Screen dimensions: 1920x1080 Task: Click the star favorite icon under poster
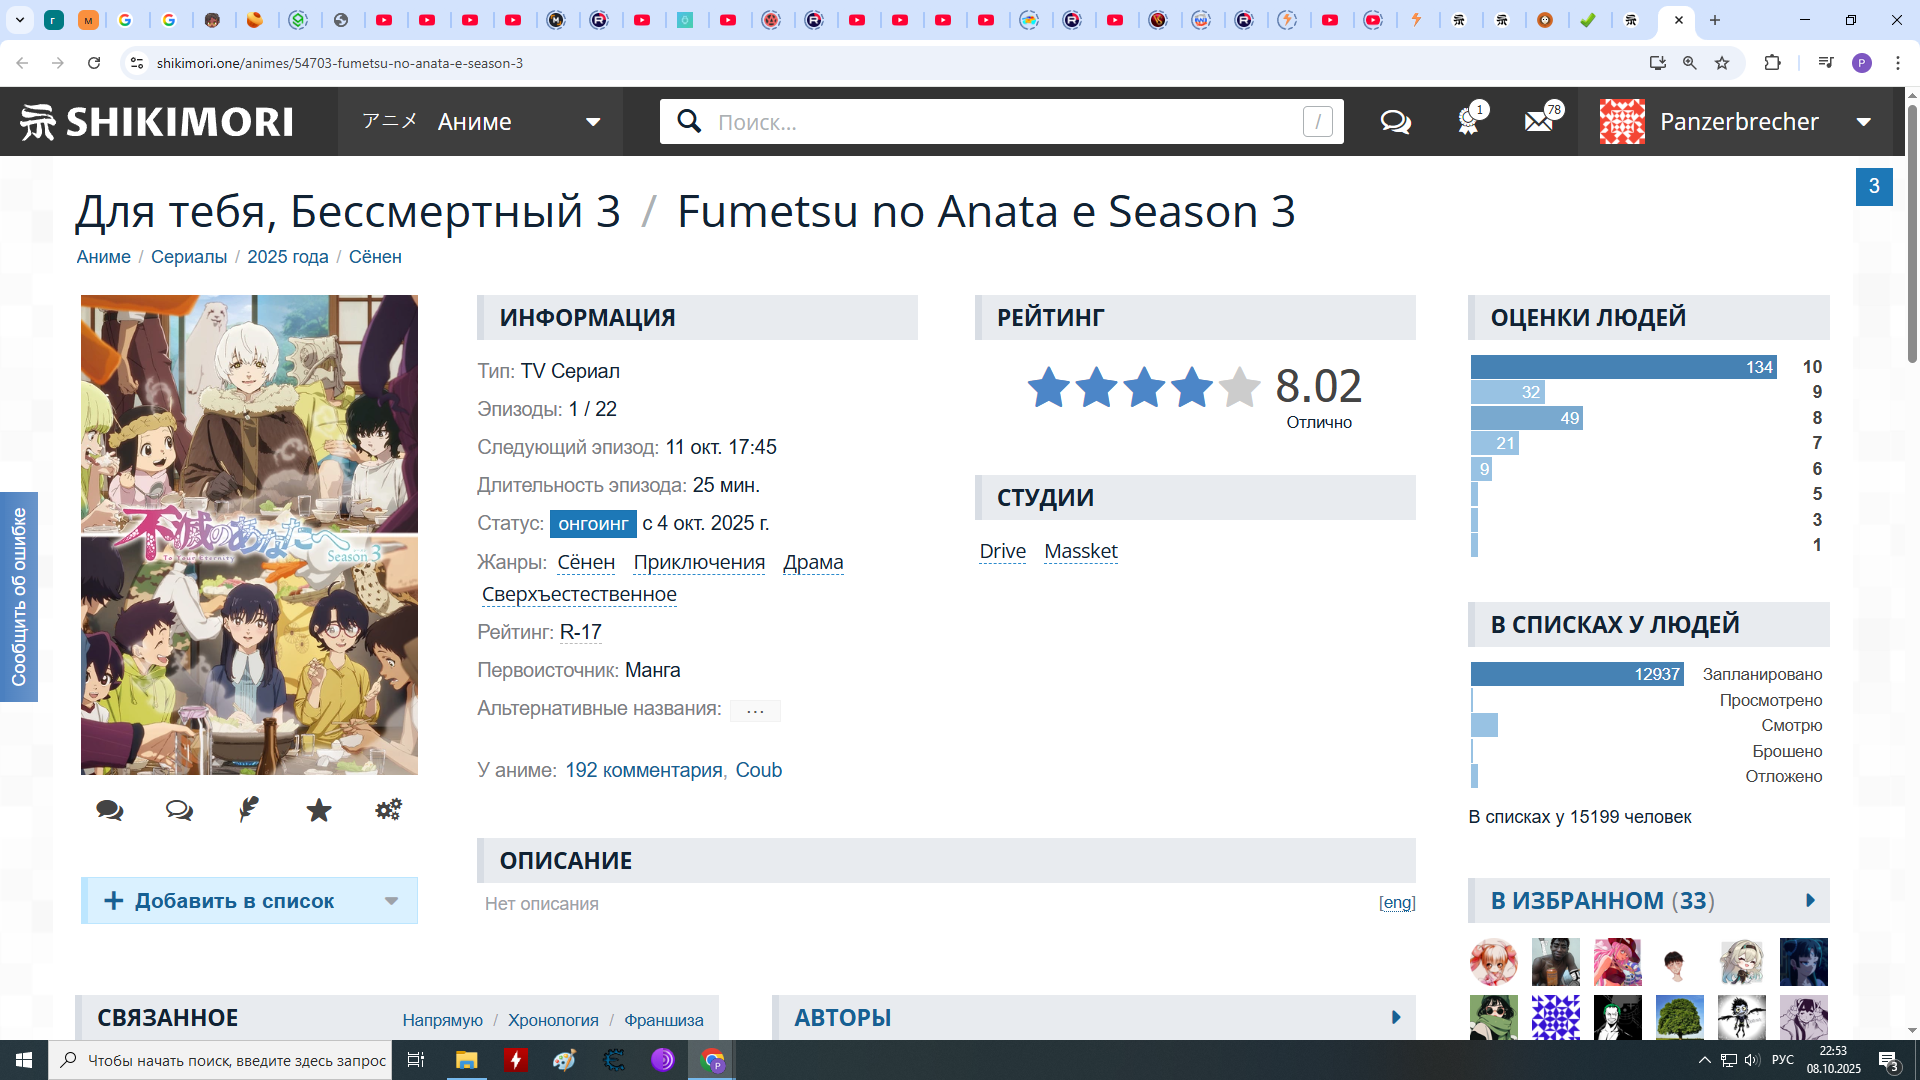tap(319, 810)
